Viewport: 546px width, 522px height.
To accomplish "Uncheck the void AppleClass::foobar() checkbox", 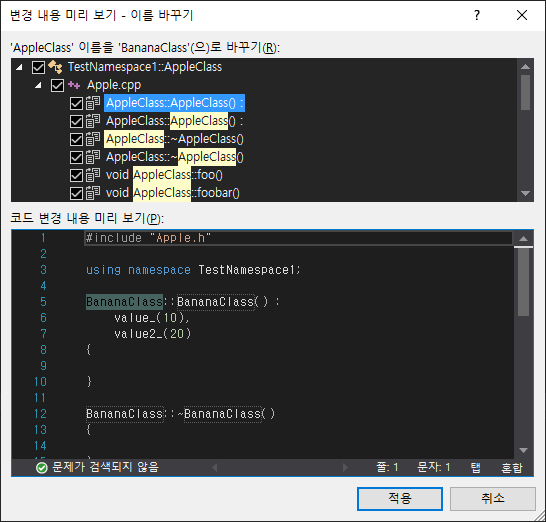I will (76, 193).
